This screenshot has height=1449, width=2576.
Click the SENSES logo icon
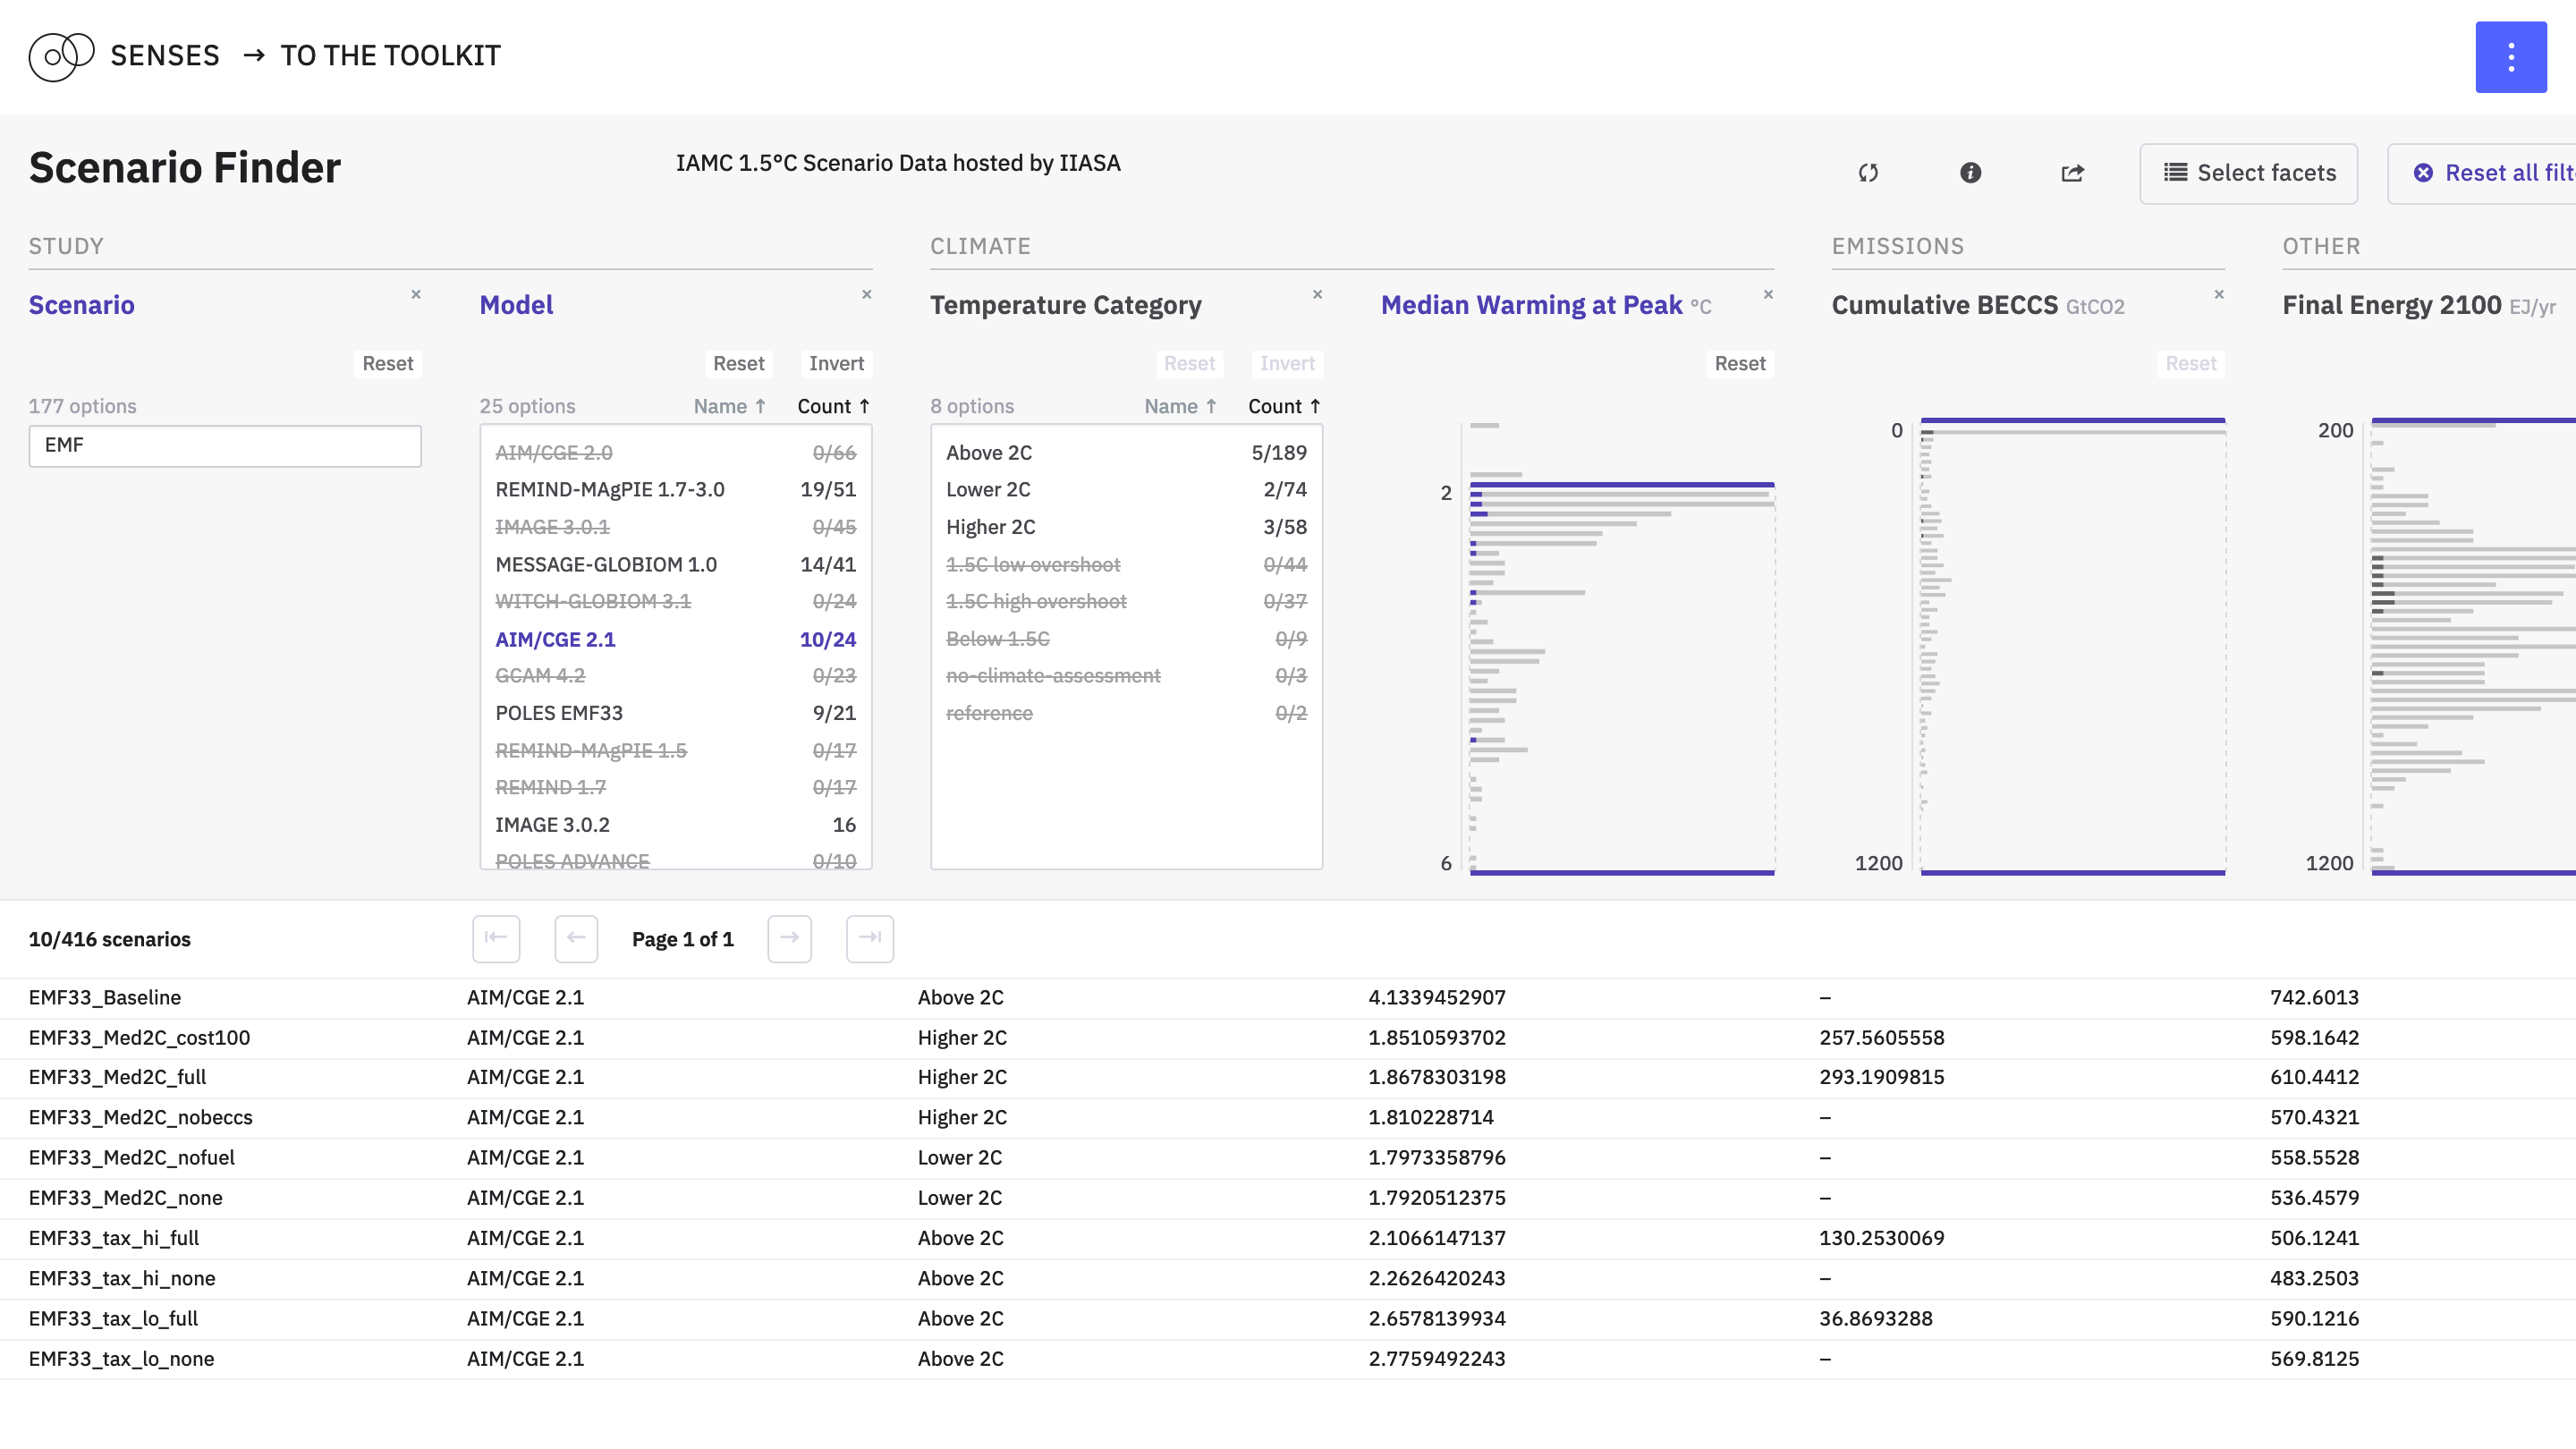point(60,56)
